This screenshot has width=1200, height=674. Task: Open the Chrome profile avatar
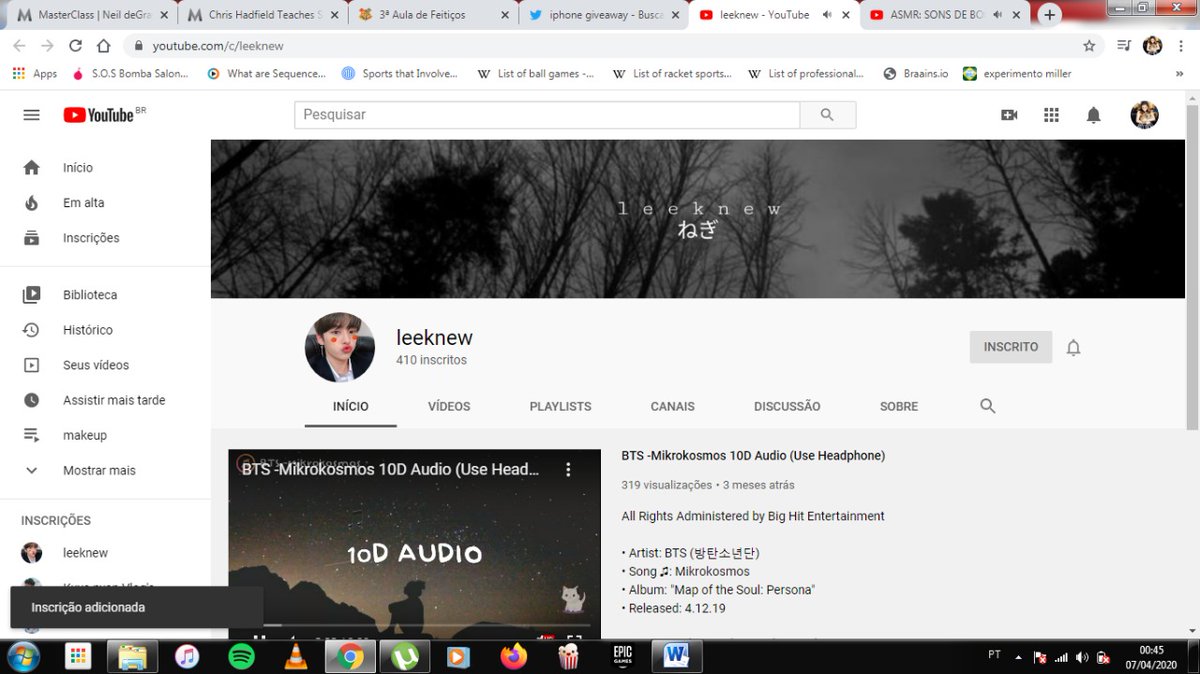point(1153,46)
